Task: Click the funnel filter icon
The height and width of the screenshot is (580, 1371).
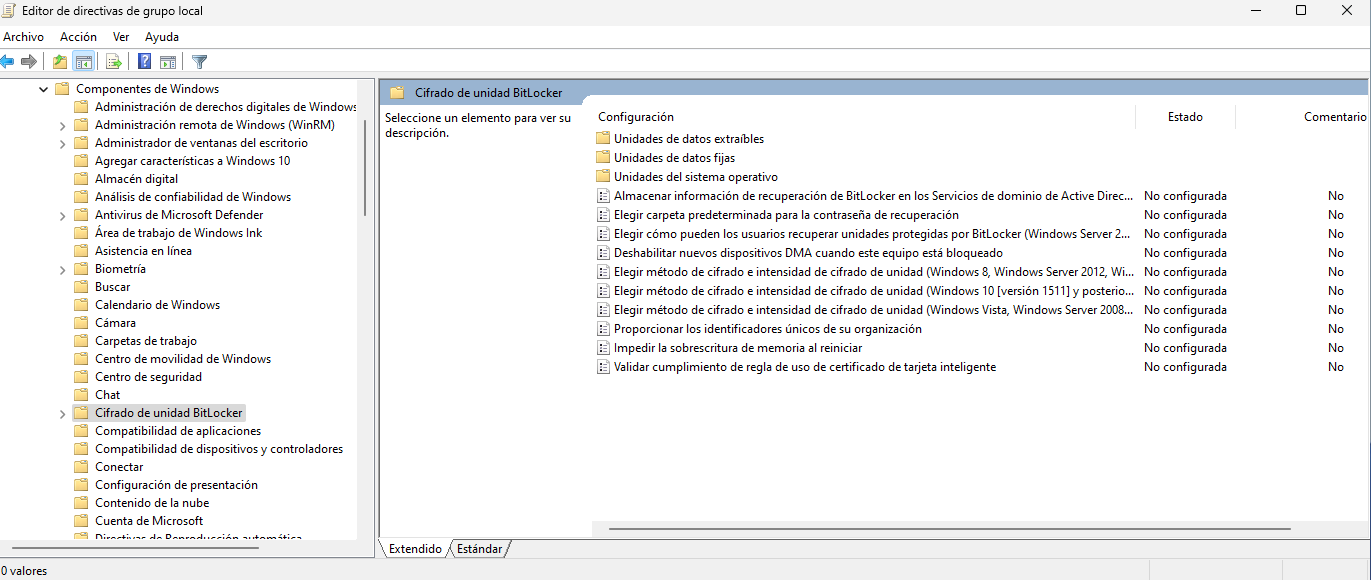Action: [199, 62]
